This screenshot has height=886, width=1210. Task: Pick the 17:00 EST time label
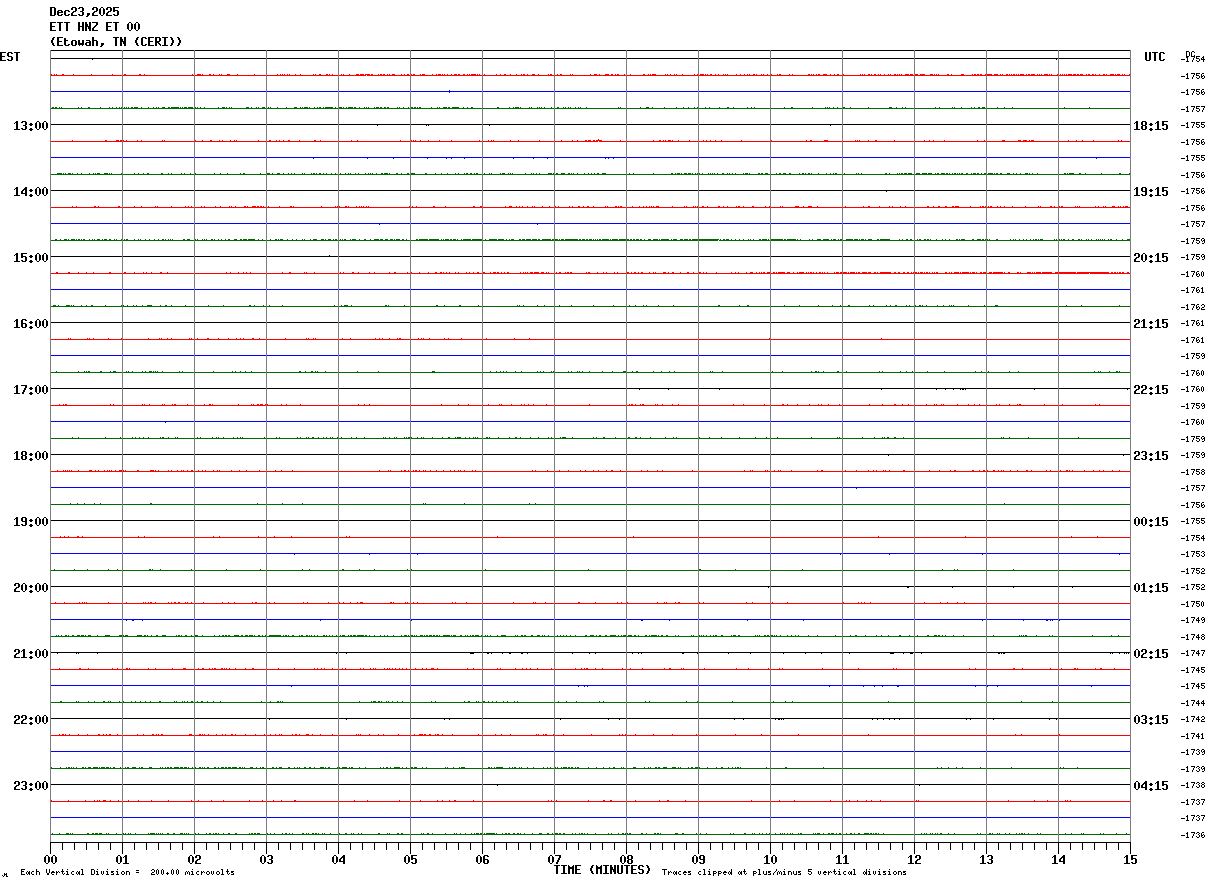coord(31,389)
